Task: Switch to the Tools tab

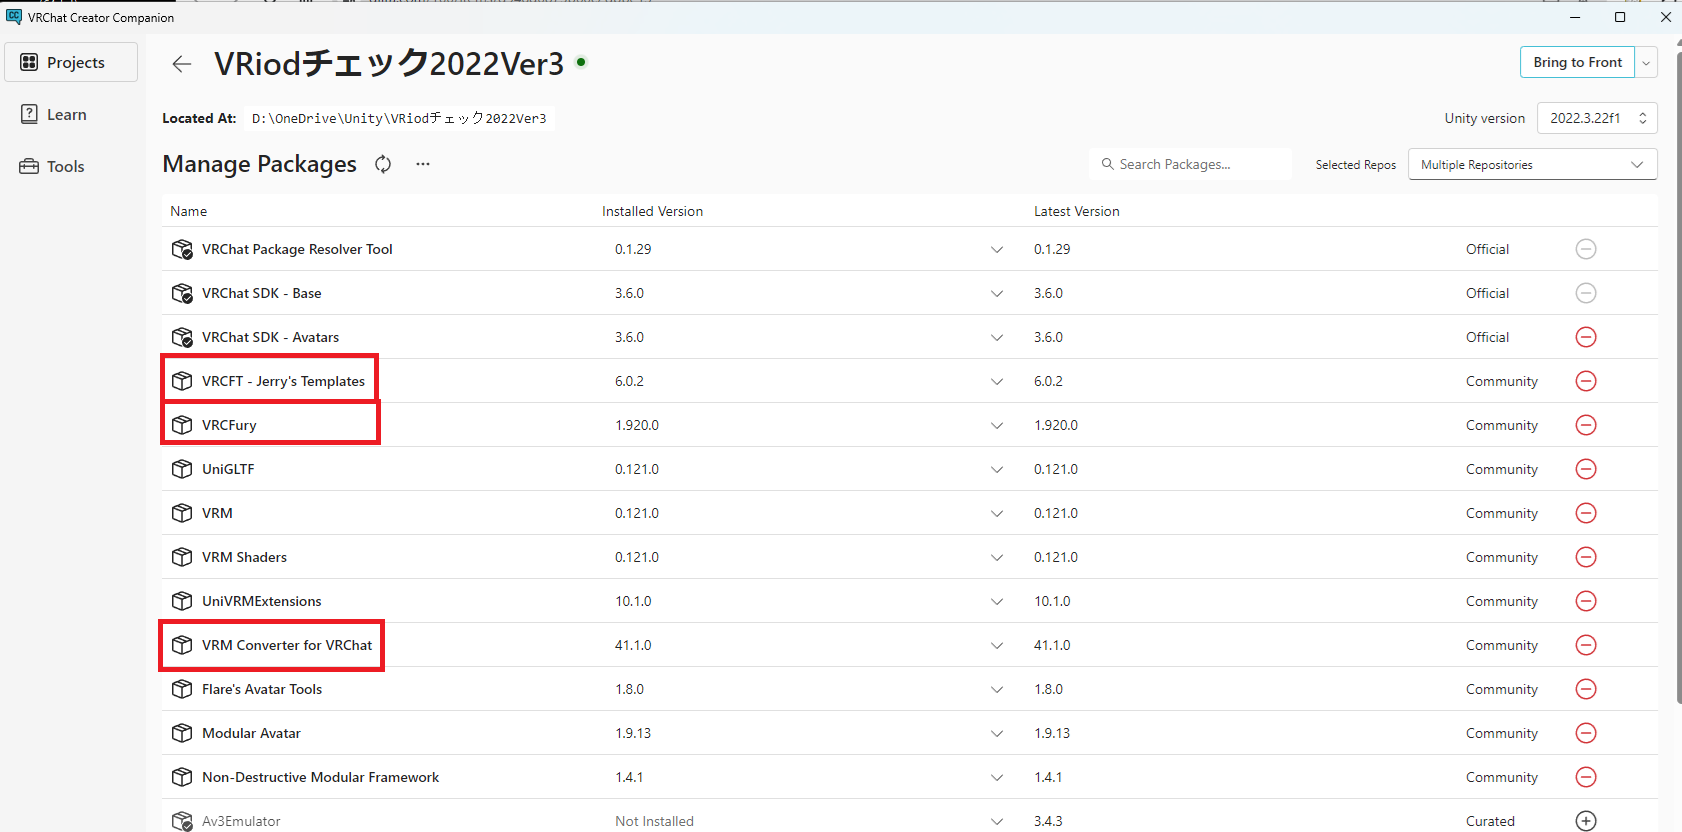Action: click(x=71, y=166)
